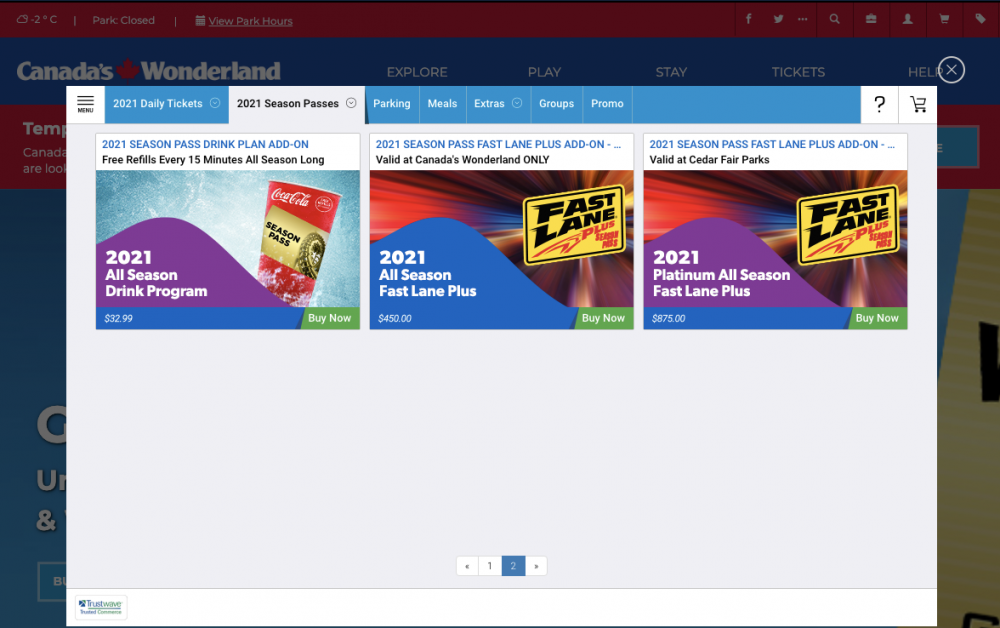
Task: Click the user account profile icon
Action: pyautogui.click(x=907, y=19)
